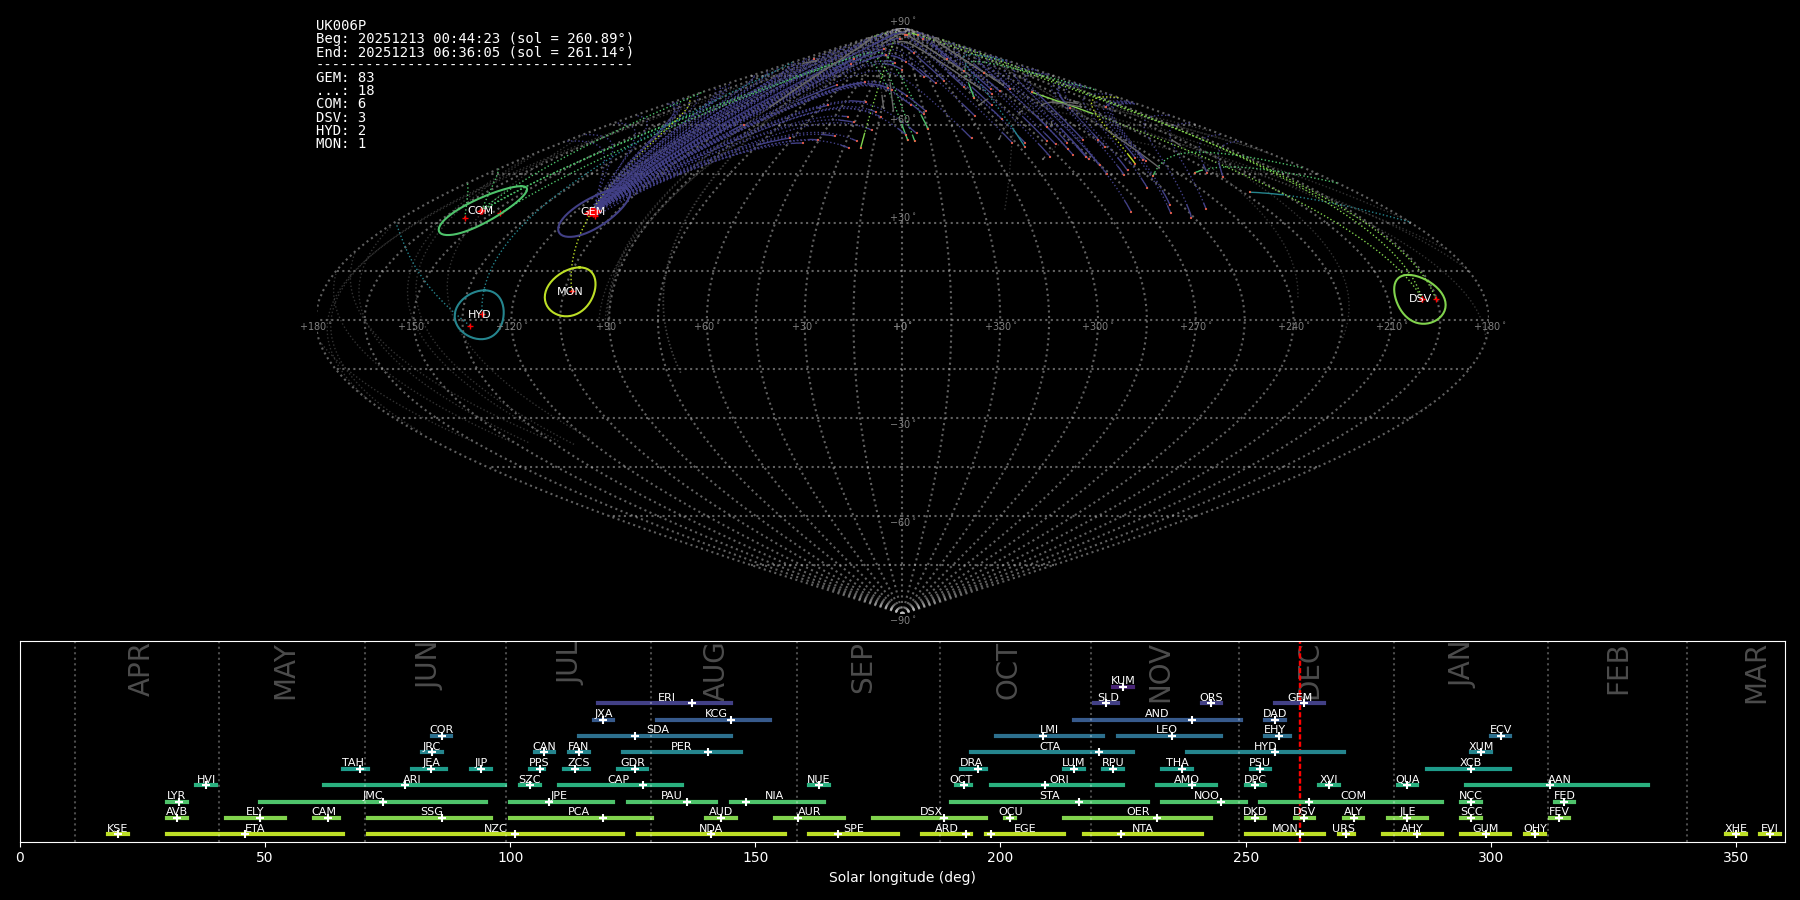The width and height of the screenshot is (1800, 900).
Task: Select the SDA shower label in timeline
Action: [657, 730]
